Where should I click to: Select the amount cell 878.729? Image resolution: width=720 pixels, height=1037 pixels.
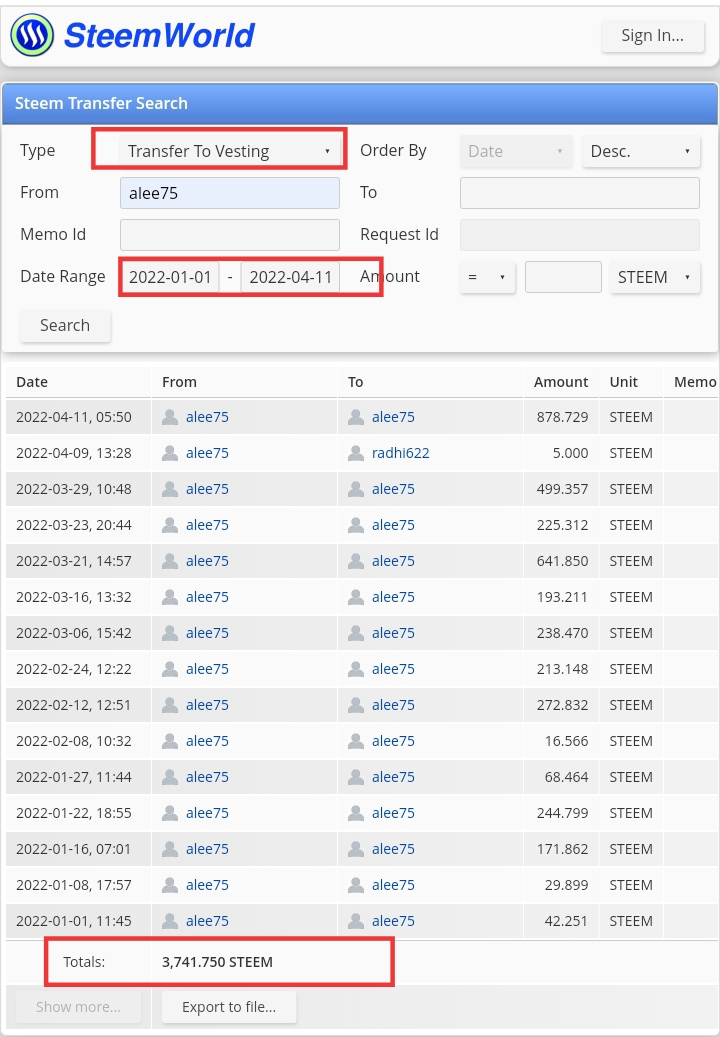click(563, 417)
